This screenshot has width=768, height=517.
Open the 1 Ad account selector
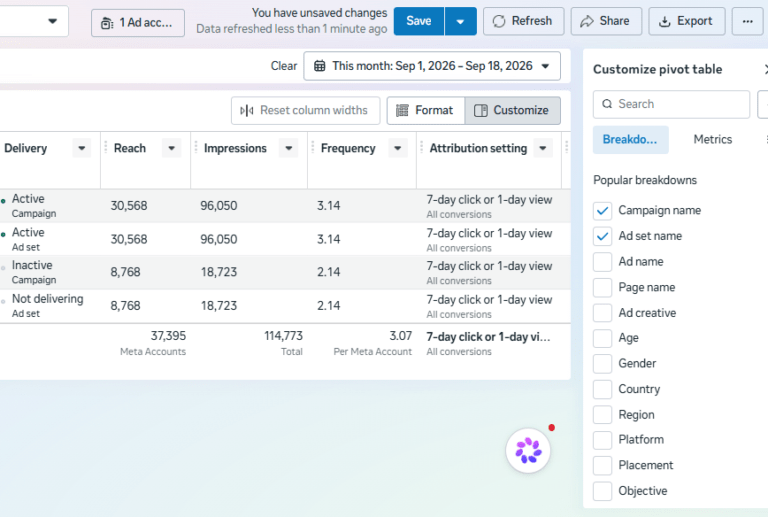[x=138, y=23]
